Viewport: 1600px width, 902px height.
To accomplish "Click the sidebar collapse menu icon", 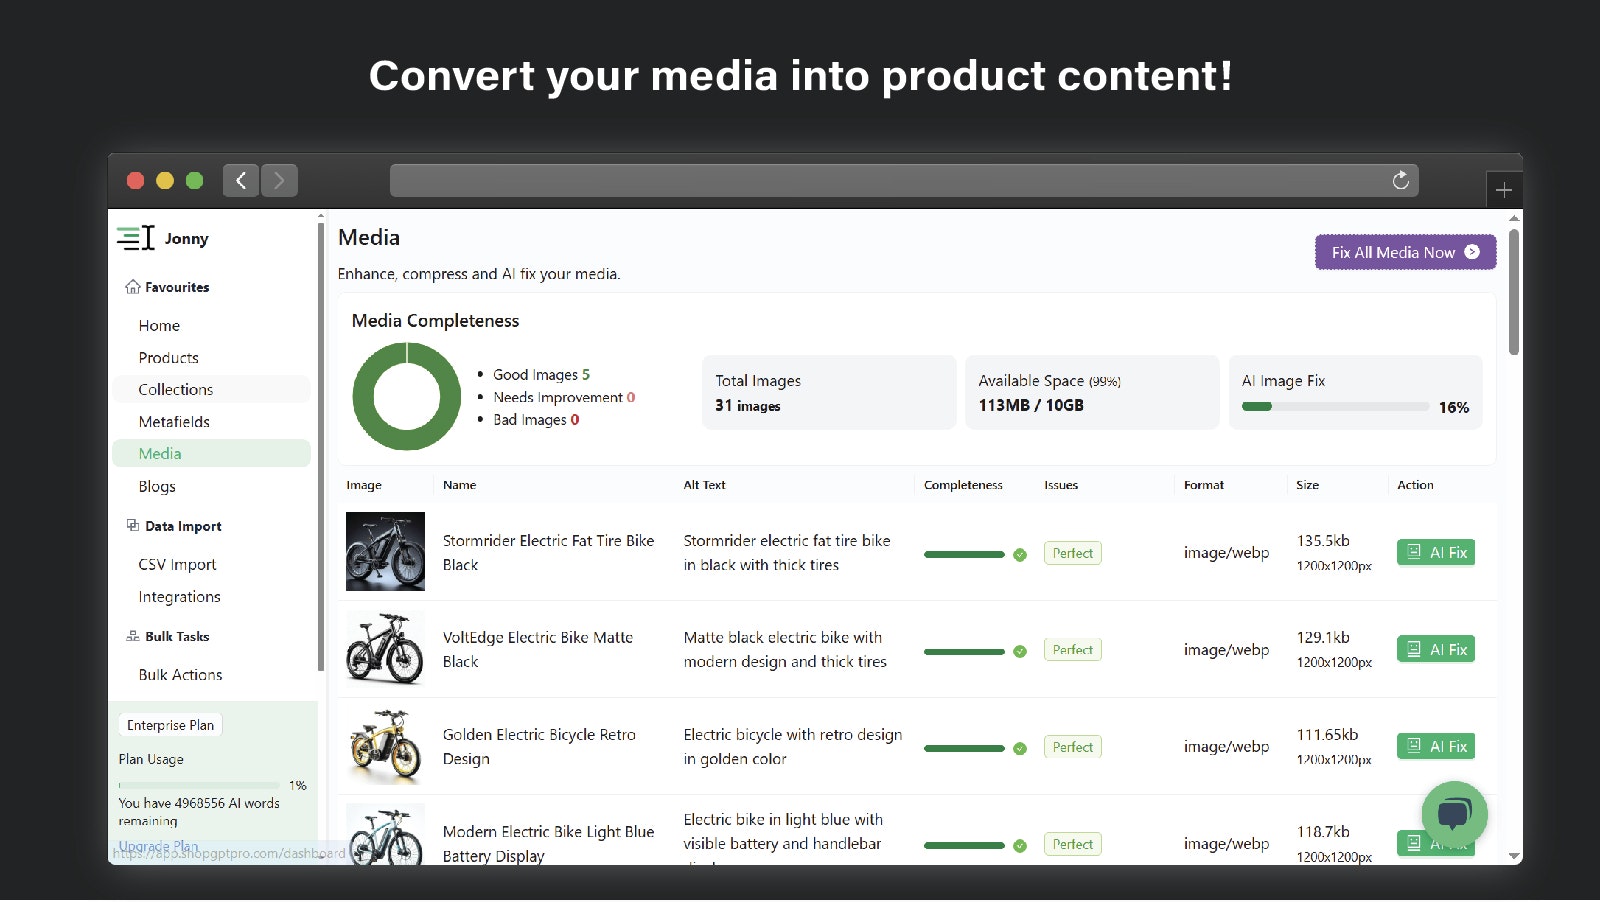I will (x=135, y=238).
